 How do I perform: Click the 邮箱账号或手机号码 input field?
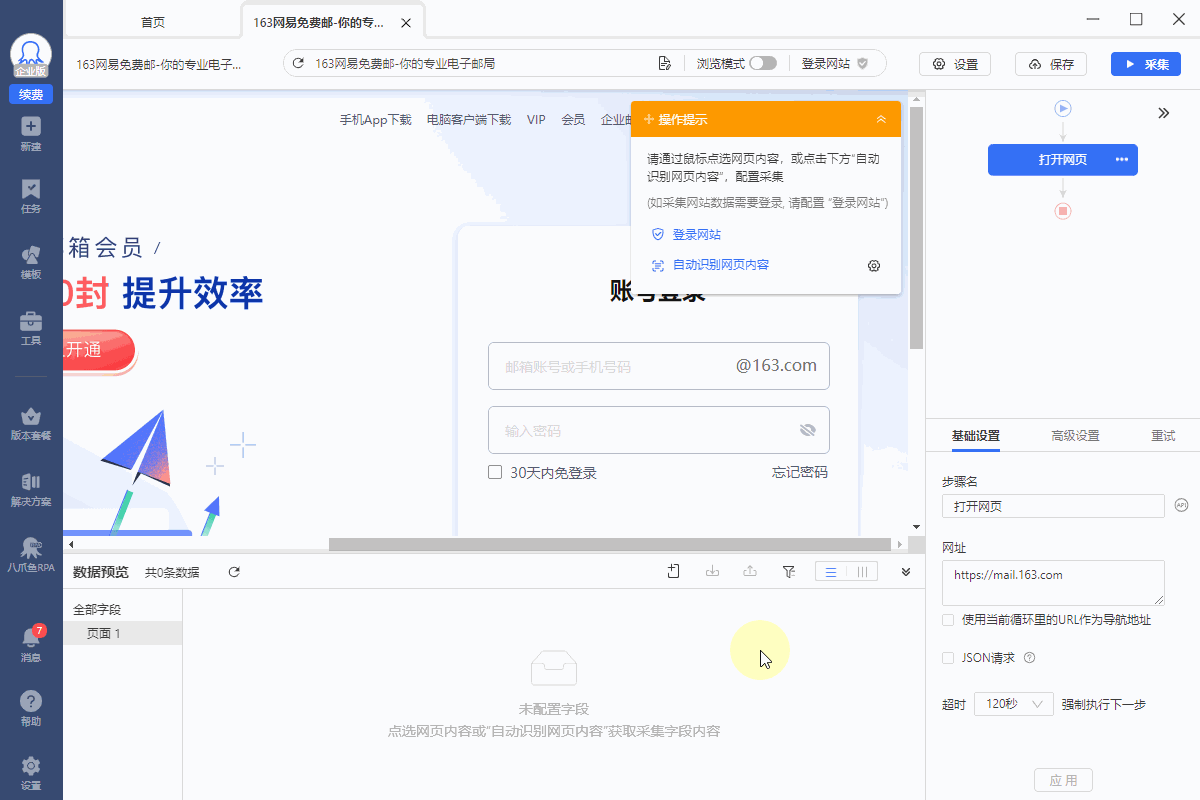(x=658, y=366)
